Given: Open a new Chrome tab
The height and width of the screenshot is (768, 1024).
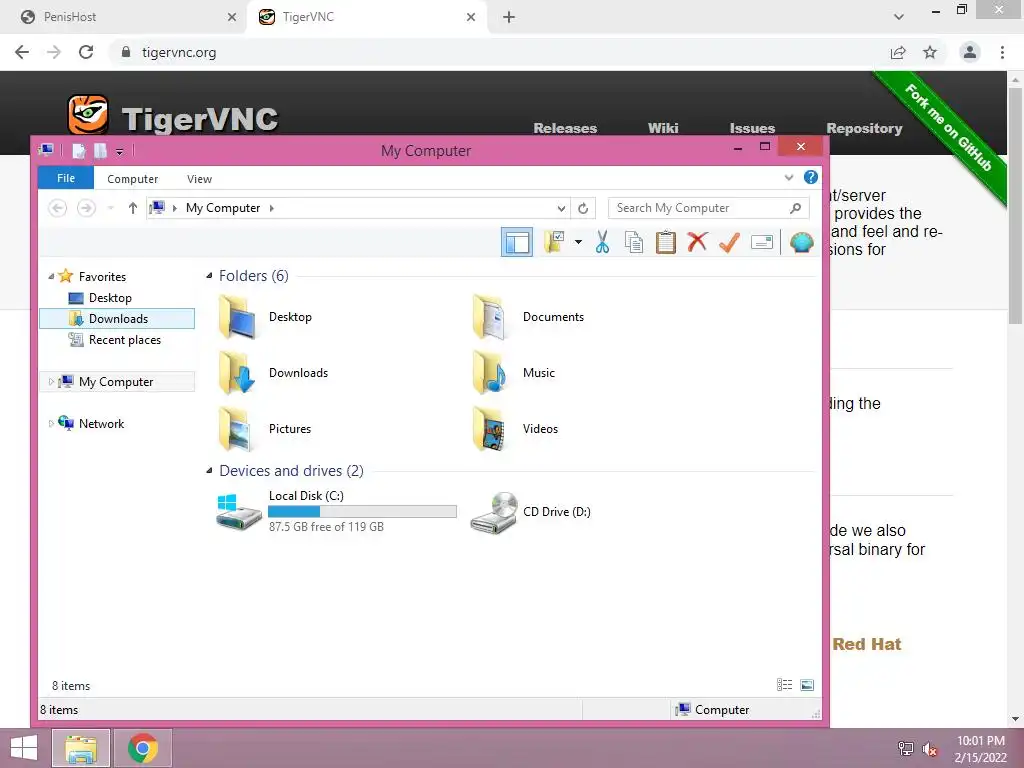Looking at the screenshot, I should pyautogui.click(x=509, y=17).
